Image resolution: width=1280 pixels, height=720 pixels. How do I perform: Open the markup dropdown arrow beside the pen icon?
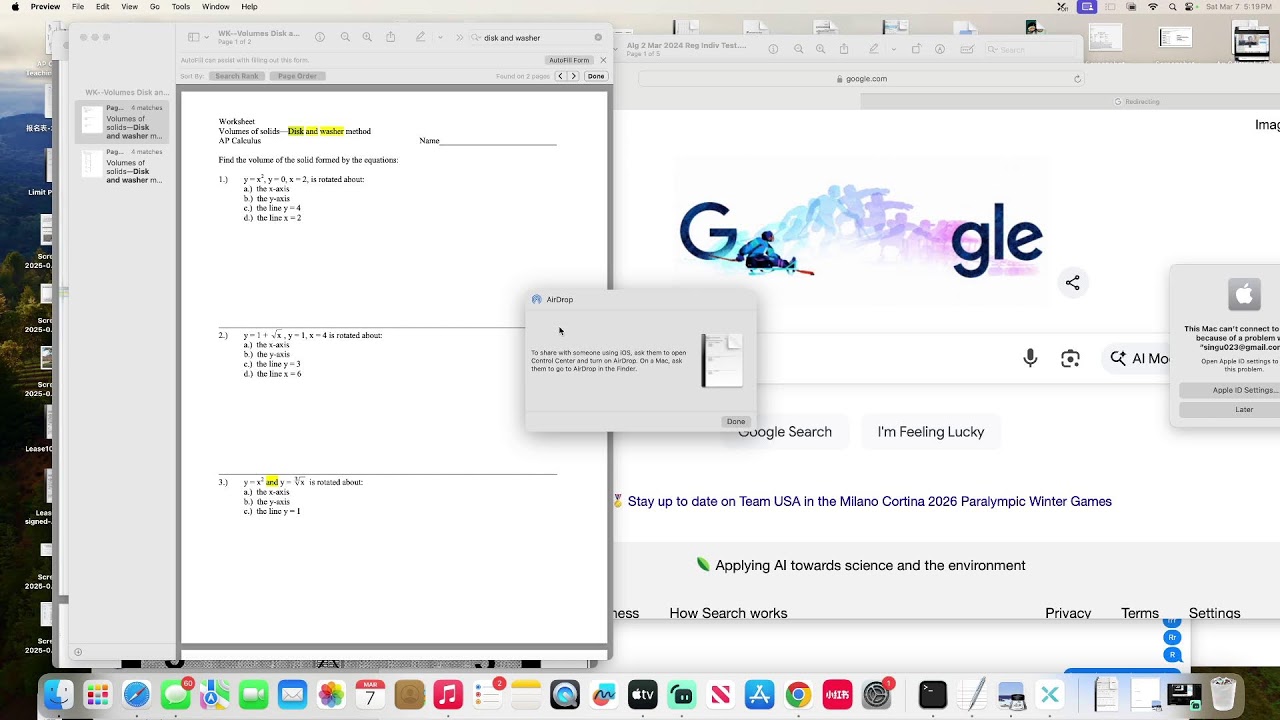[x=440, y=38]
